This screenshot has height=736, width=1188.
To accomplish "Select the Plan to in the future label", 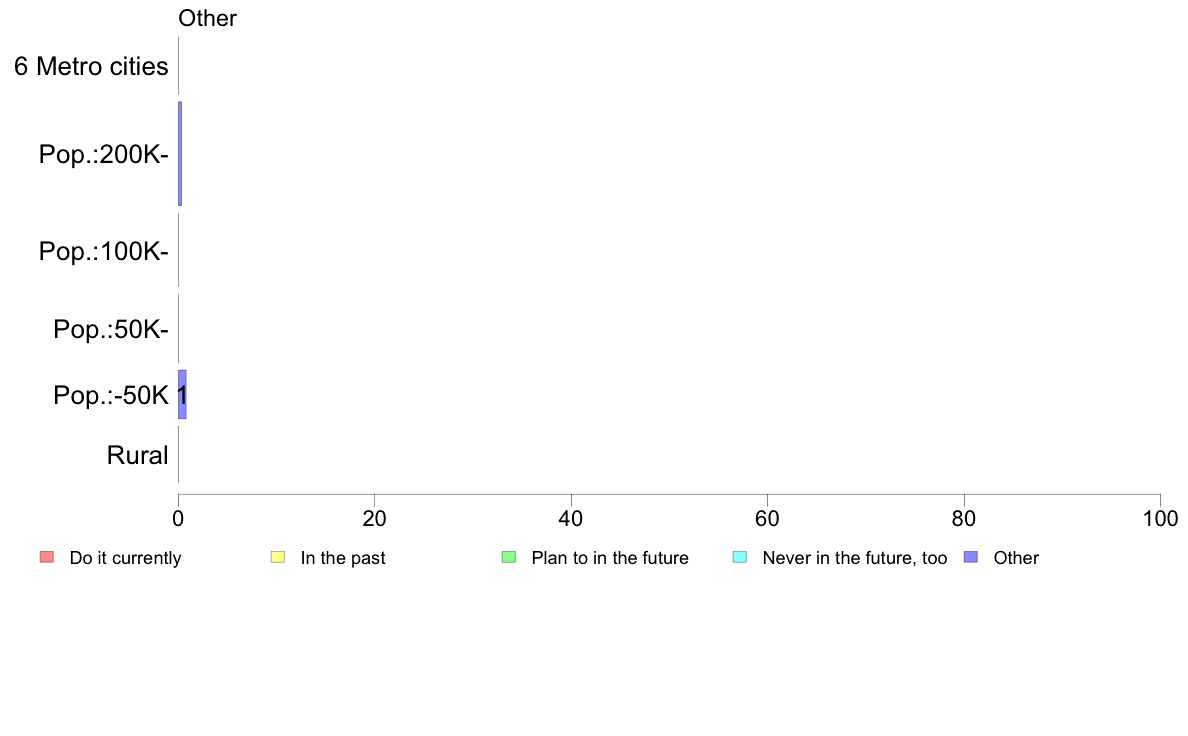I will coord(610,558).
